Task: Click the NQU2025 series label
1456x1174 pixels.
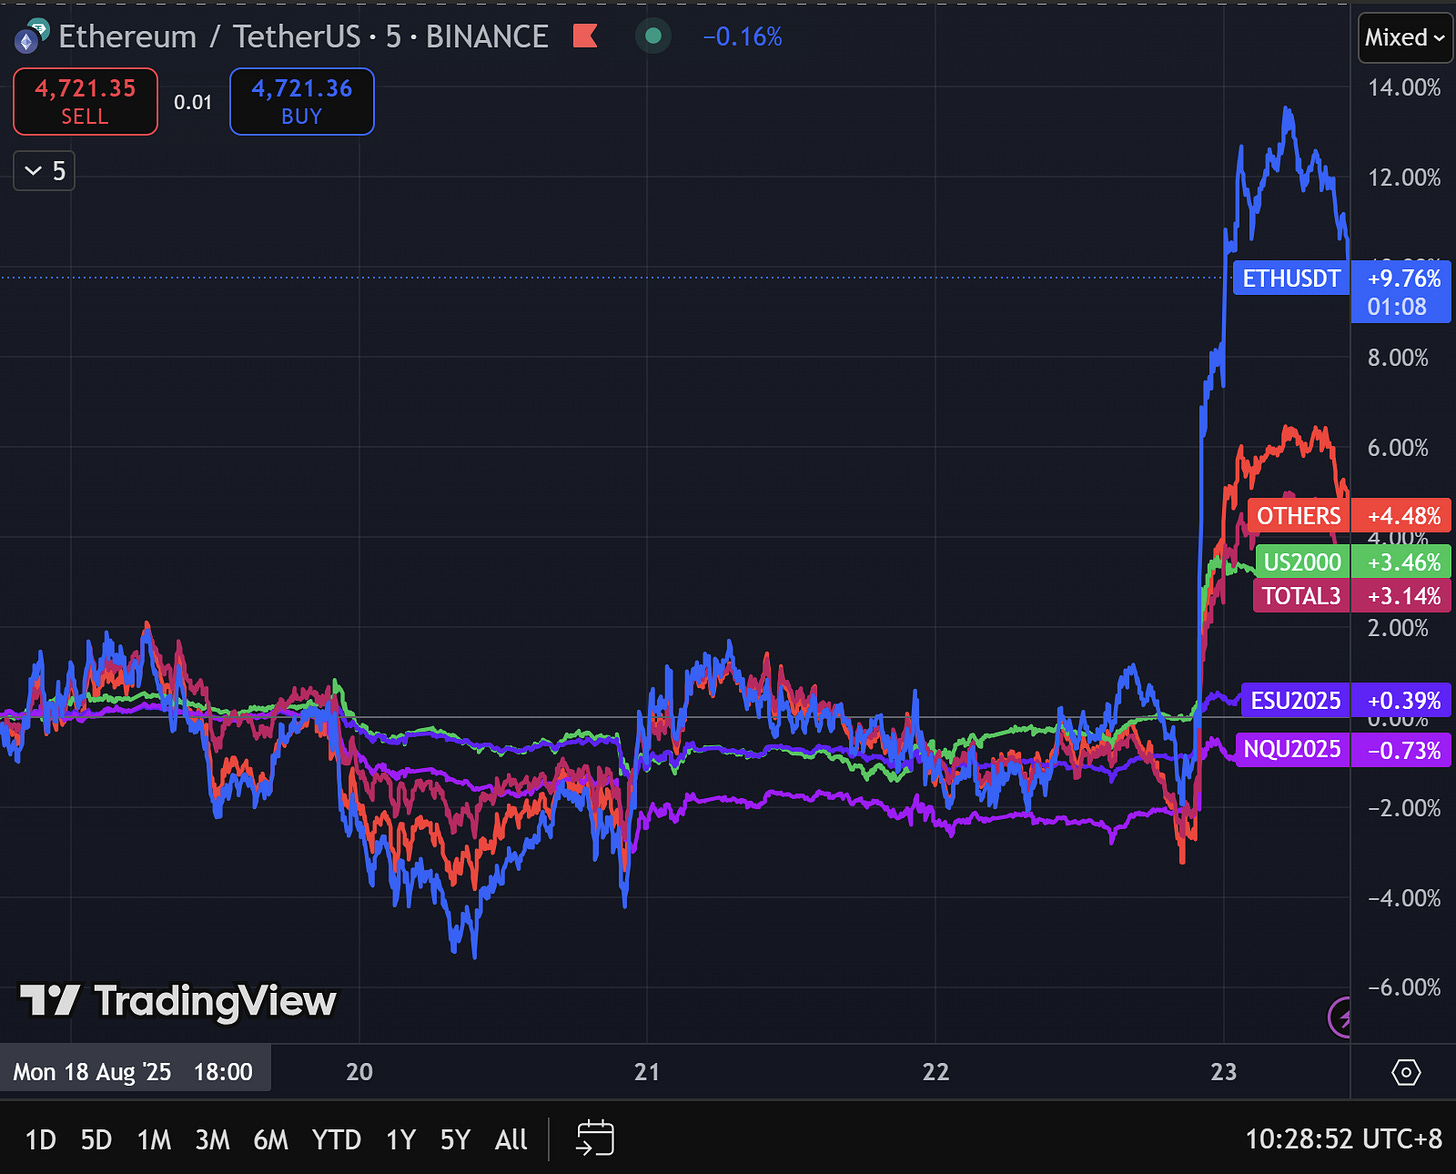Action: point(1293,750)
